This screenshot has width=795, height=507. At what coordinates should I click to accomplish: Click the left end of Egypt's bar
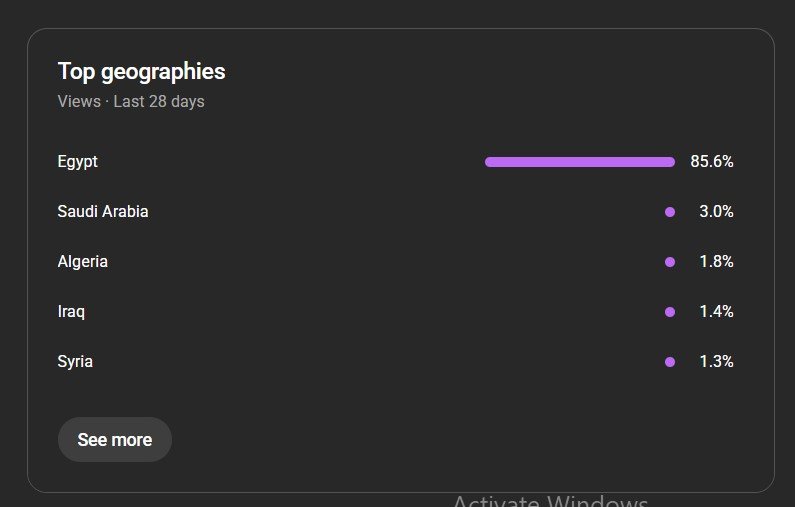click(490, 162)
